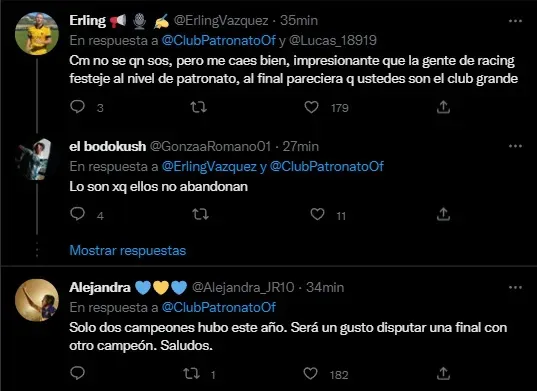The height and width of the screenshot is (391, 537).
Task: Share Alejandra's tweet
Action: pos(443,373)
